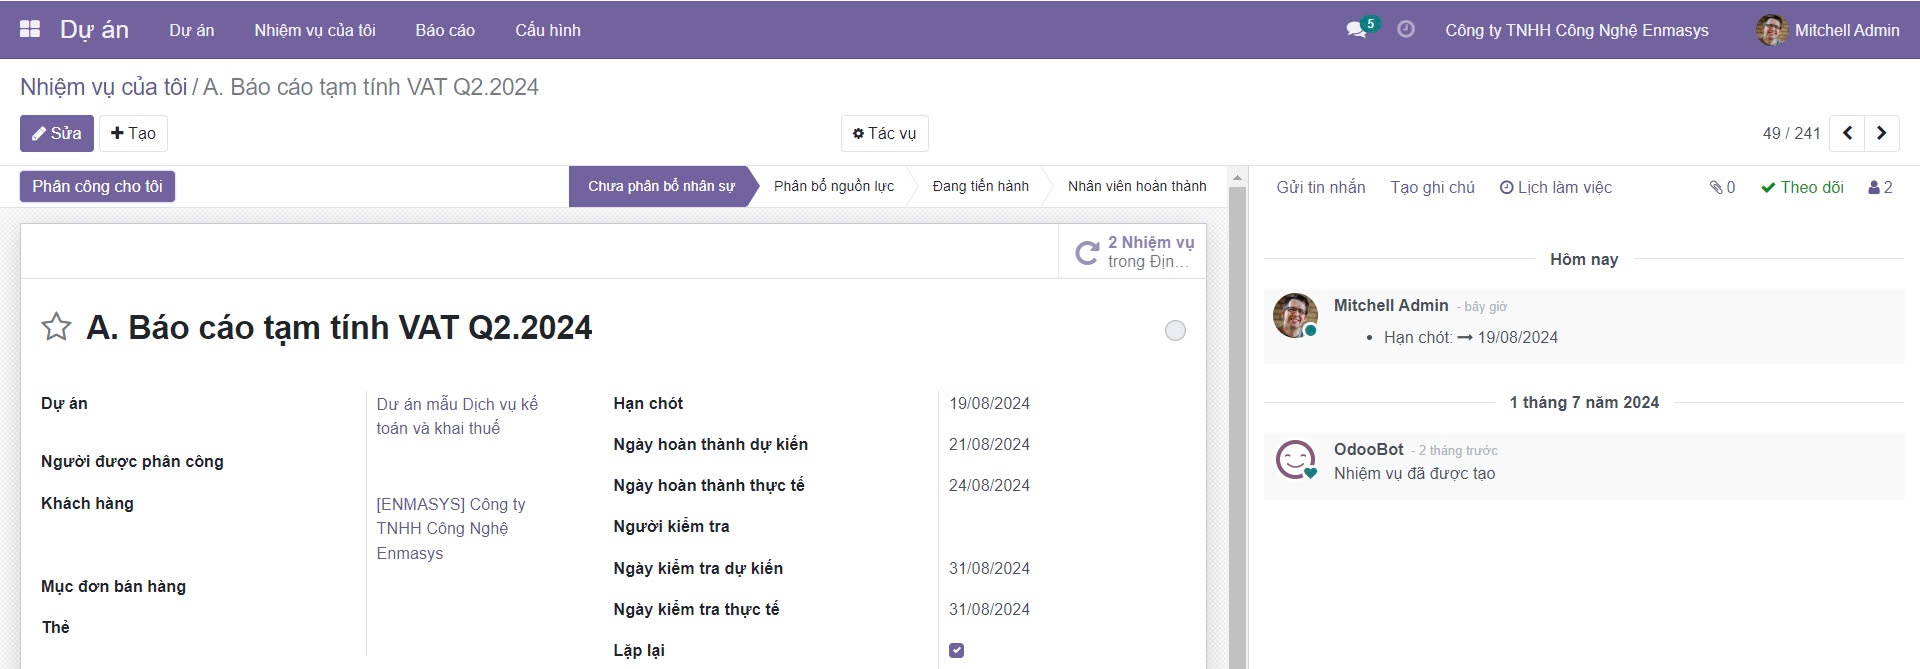
Task: Open the conversations chat icon with badge
Action: click(1357, 30)
